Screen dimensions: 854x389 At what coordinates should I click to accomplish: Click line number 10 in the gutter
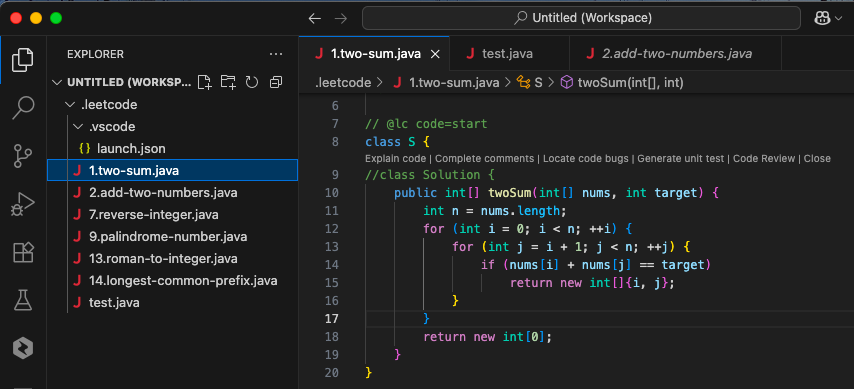click(x=332, y=193)
